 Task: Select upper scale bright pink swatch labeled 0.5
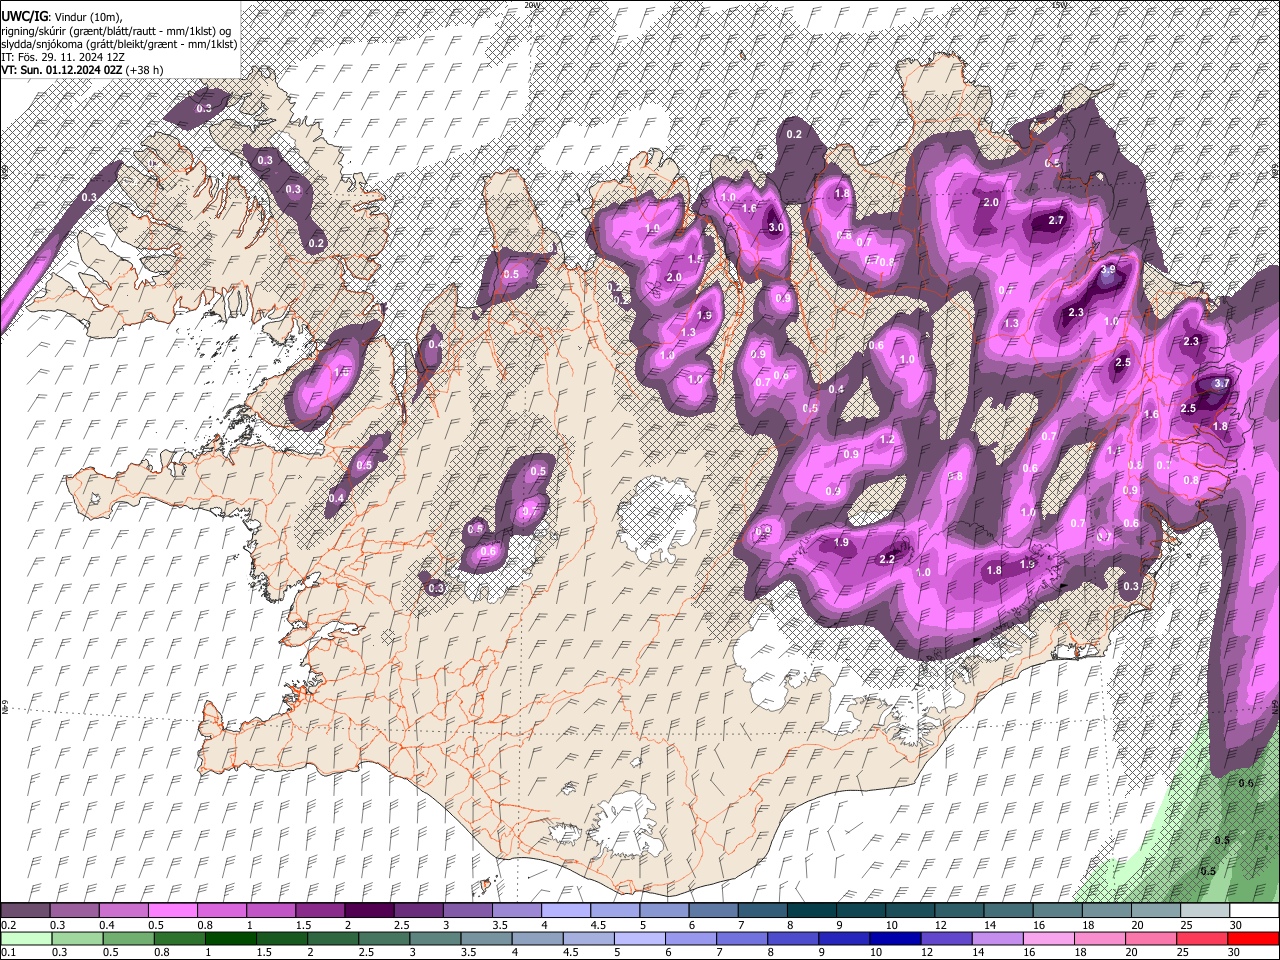(172, 911)
